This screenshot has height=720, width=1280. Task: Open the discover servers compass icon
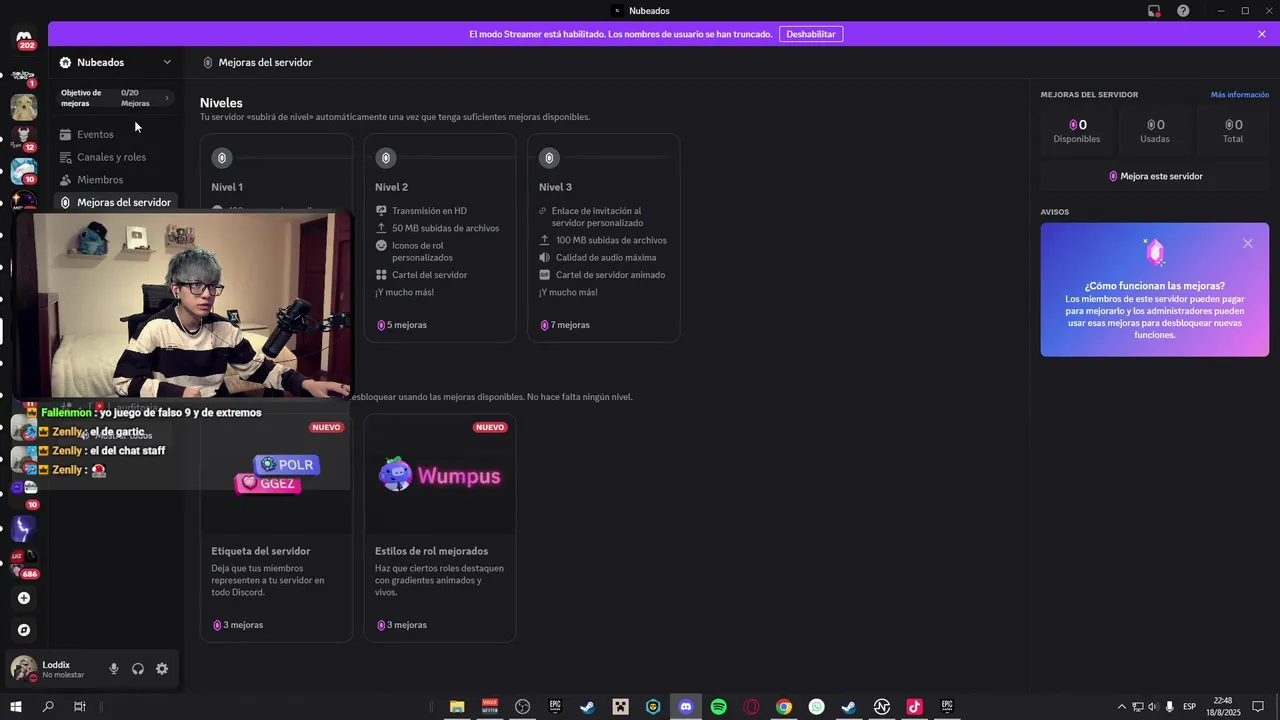point(24,630)
